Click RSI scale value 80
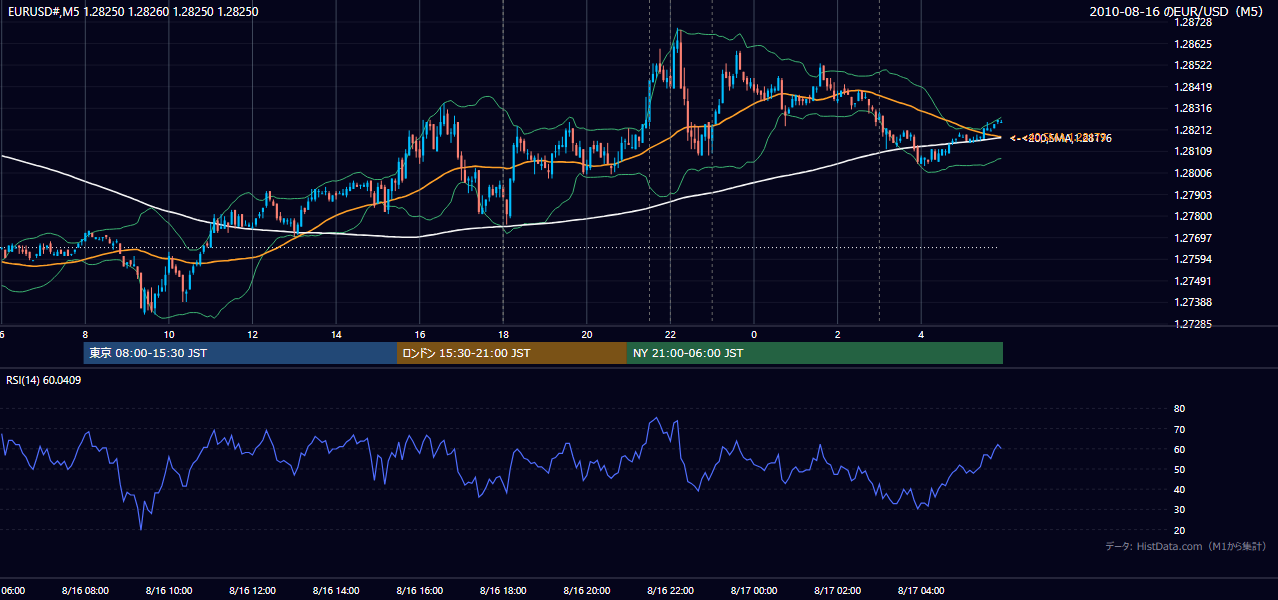 tap(1179, 409)
